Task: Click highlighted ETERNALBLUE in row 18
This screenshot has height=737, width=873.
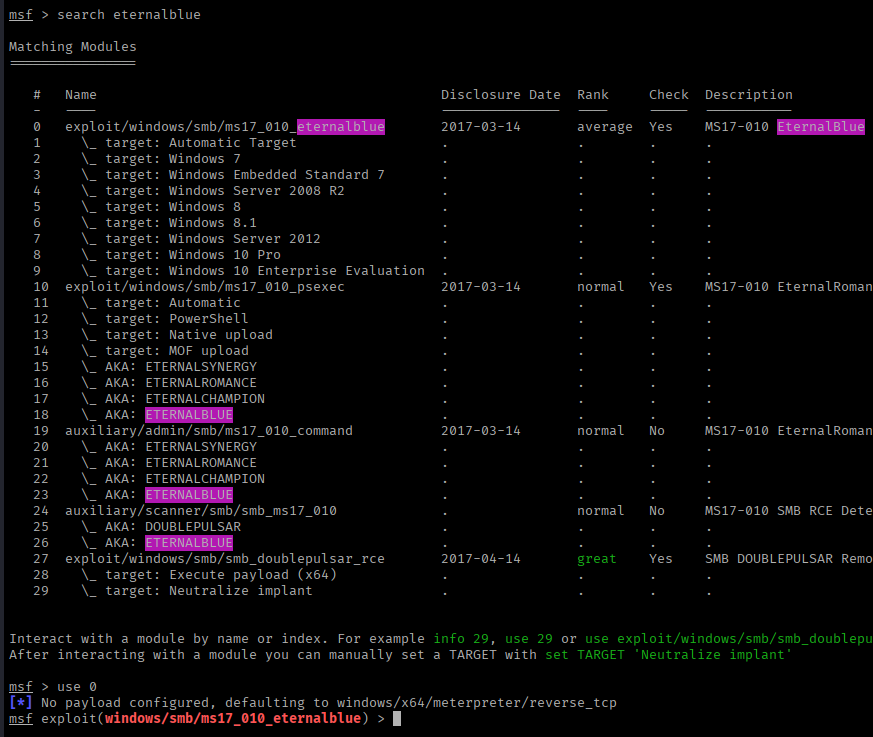Action: click(189, 415)
